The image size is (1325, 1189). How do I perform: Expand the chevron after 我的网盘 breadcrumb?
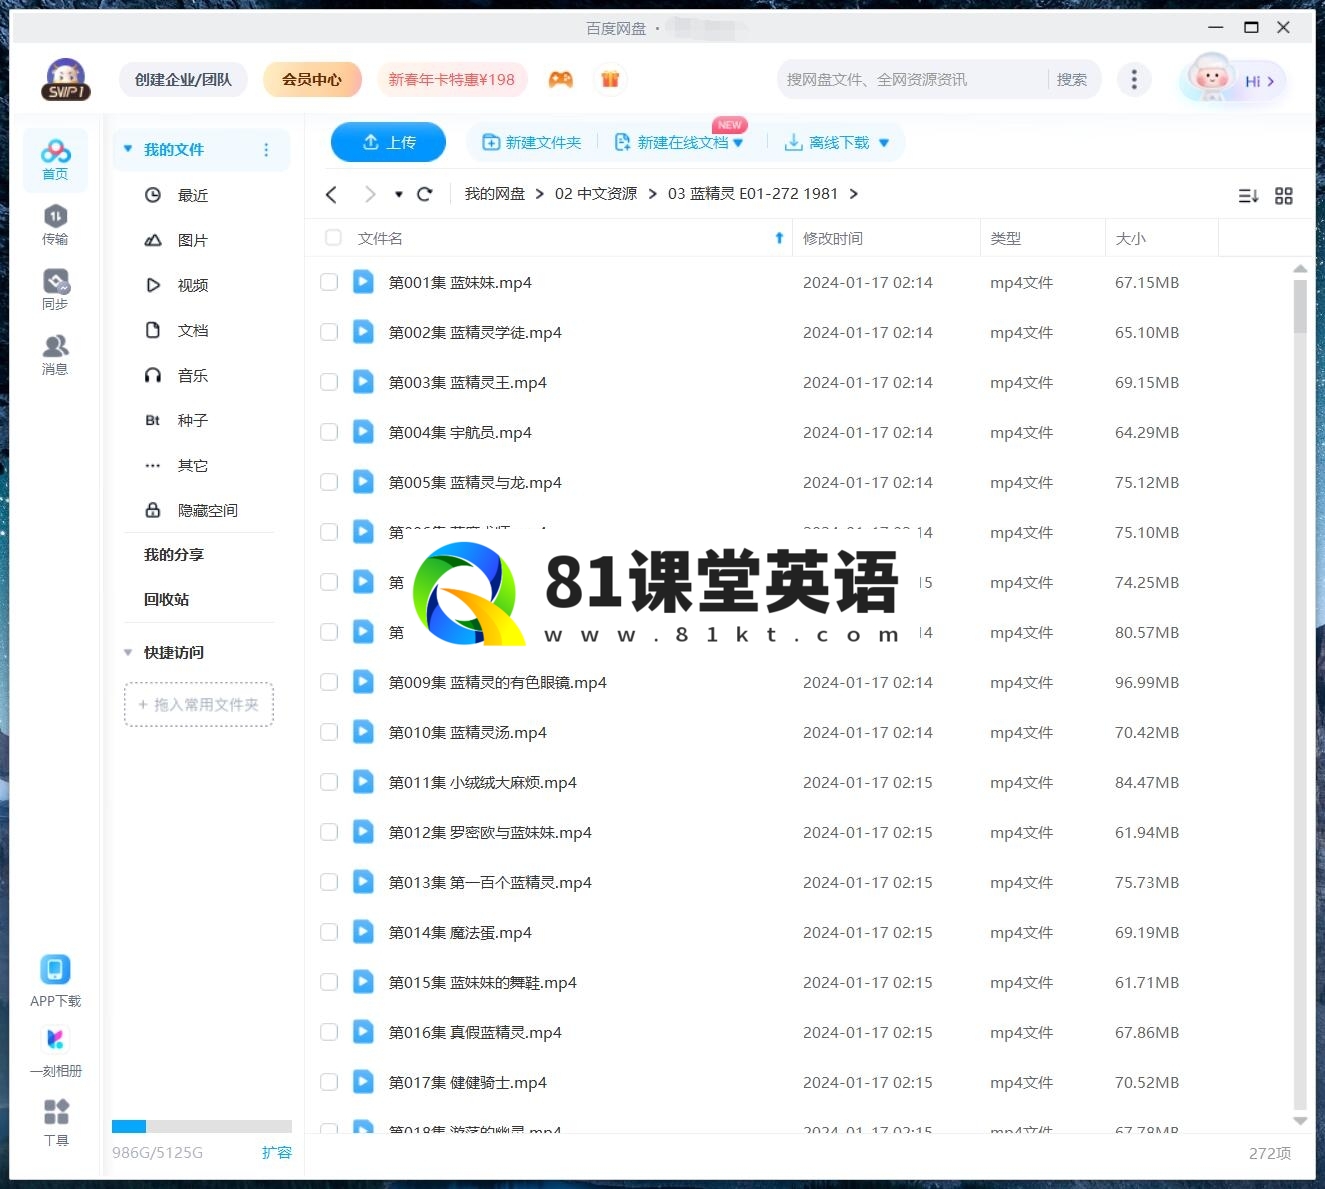(x=540, y=194)
